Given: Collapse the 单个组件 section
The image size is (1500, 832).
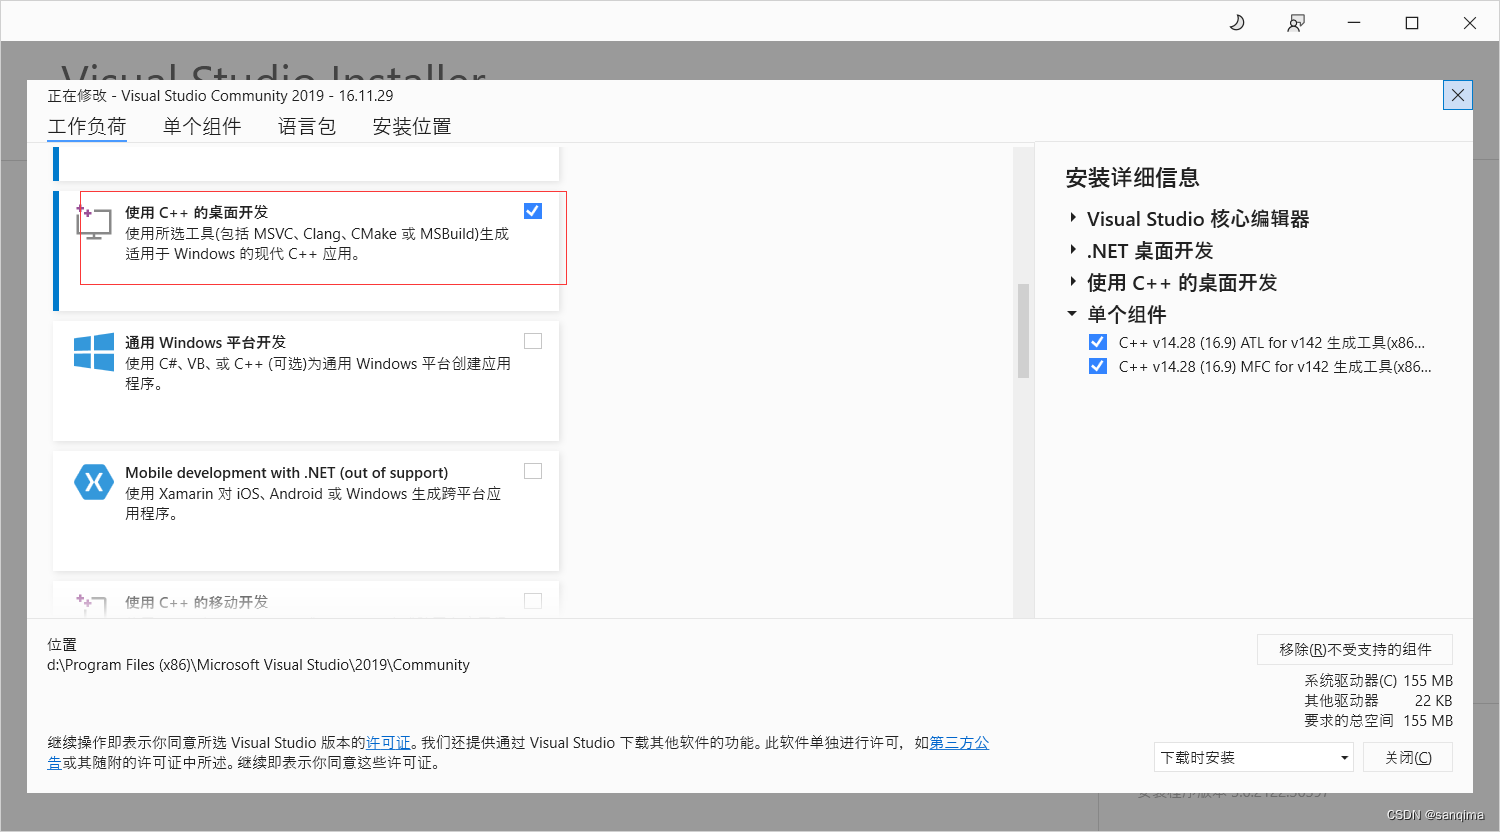Looking at the screenshot, I should (x=1072, y=314).
